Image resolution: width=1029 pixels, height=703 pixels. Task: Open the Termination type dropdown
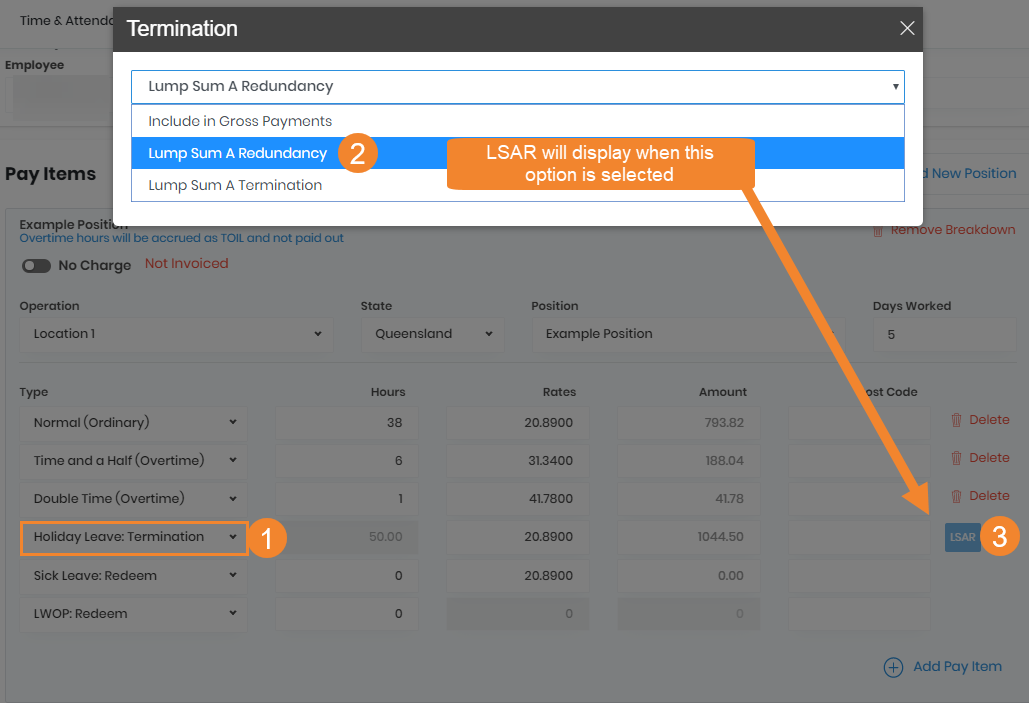pos(517,86)
